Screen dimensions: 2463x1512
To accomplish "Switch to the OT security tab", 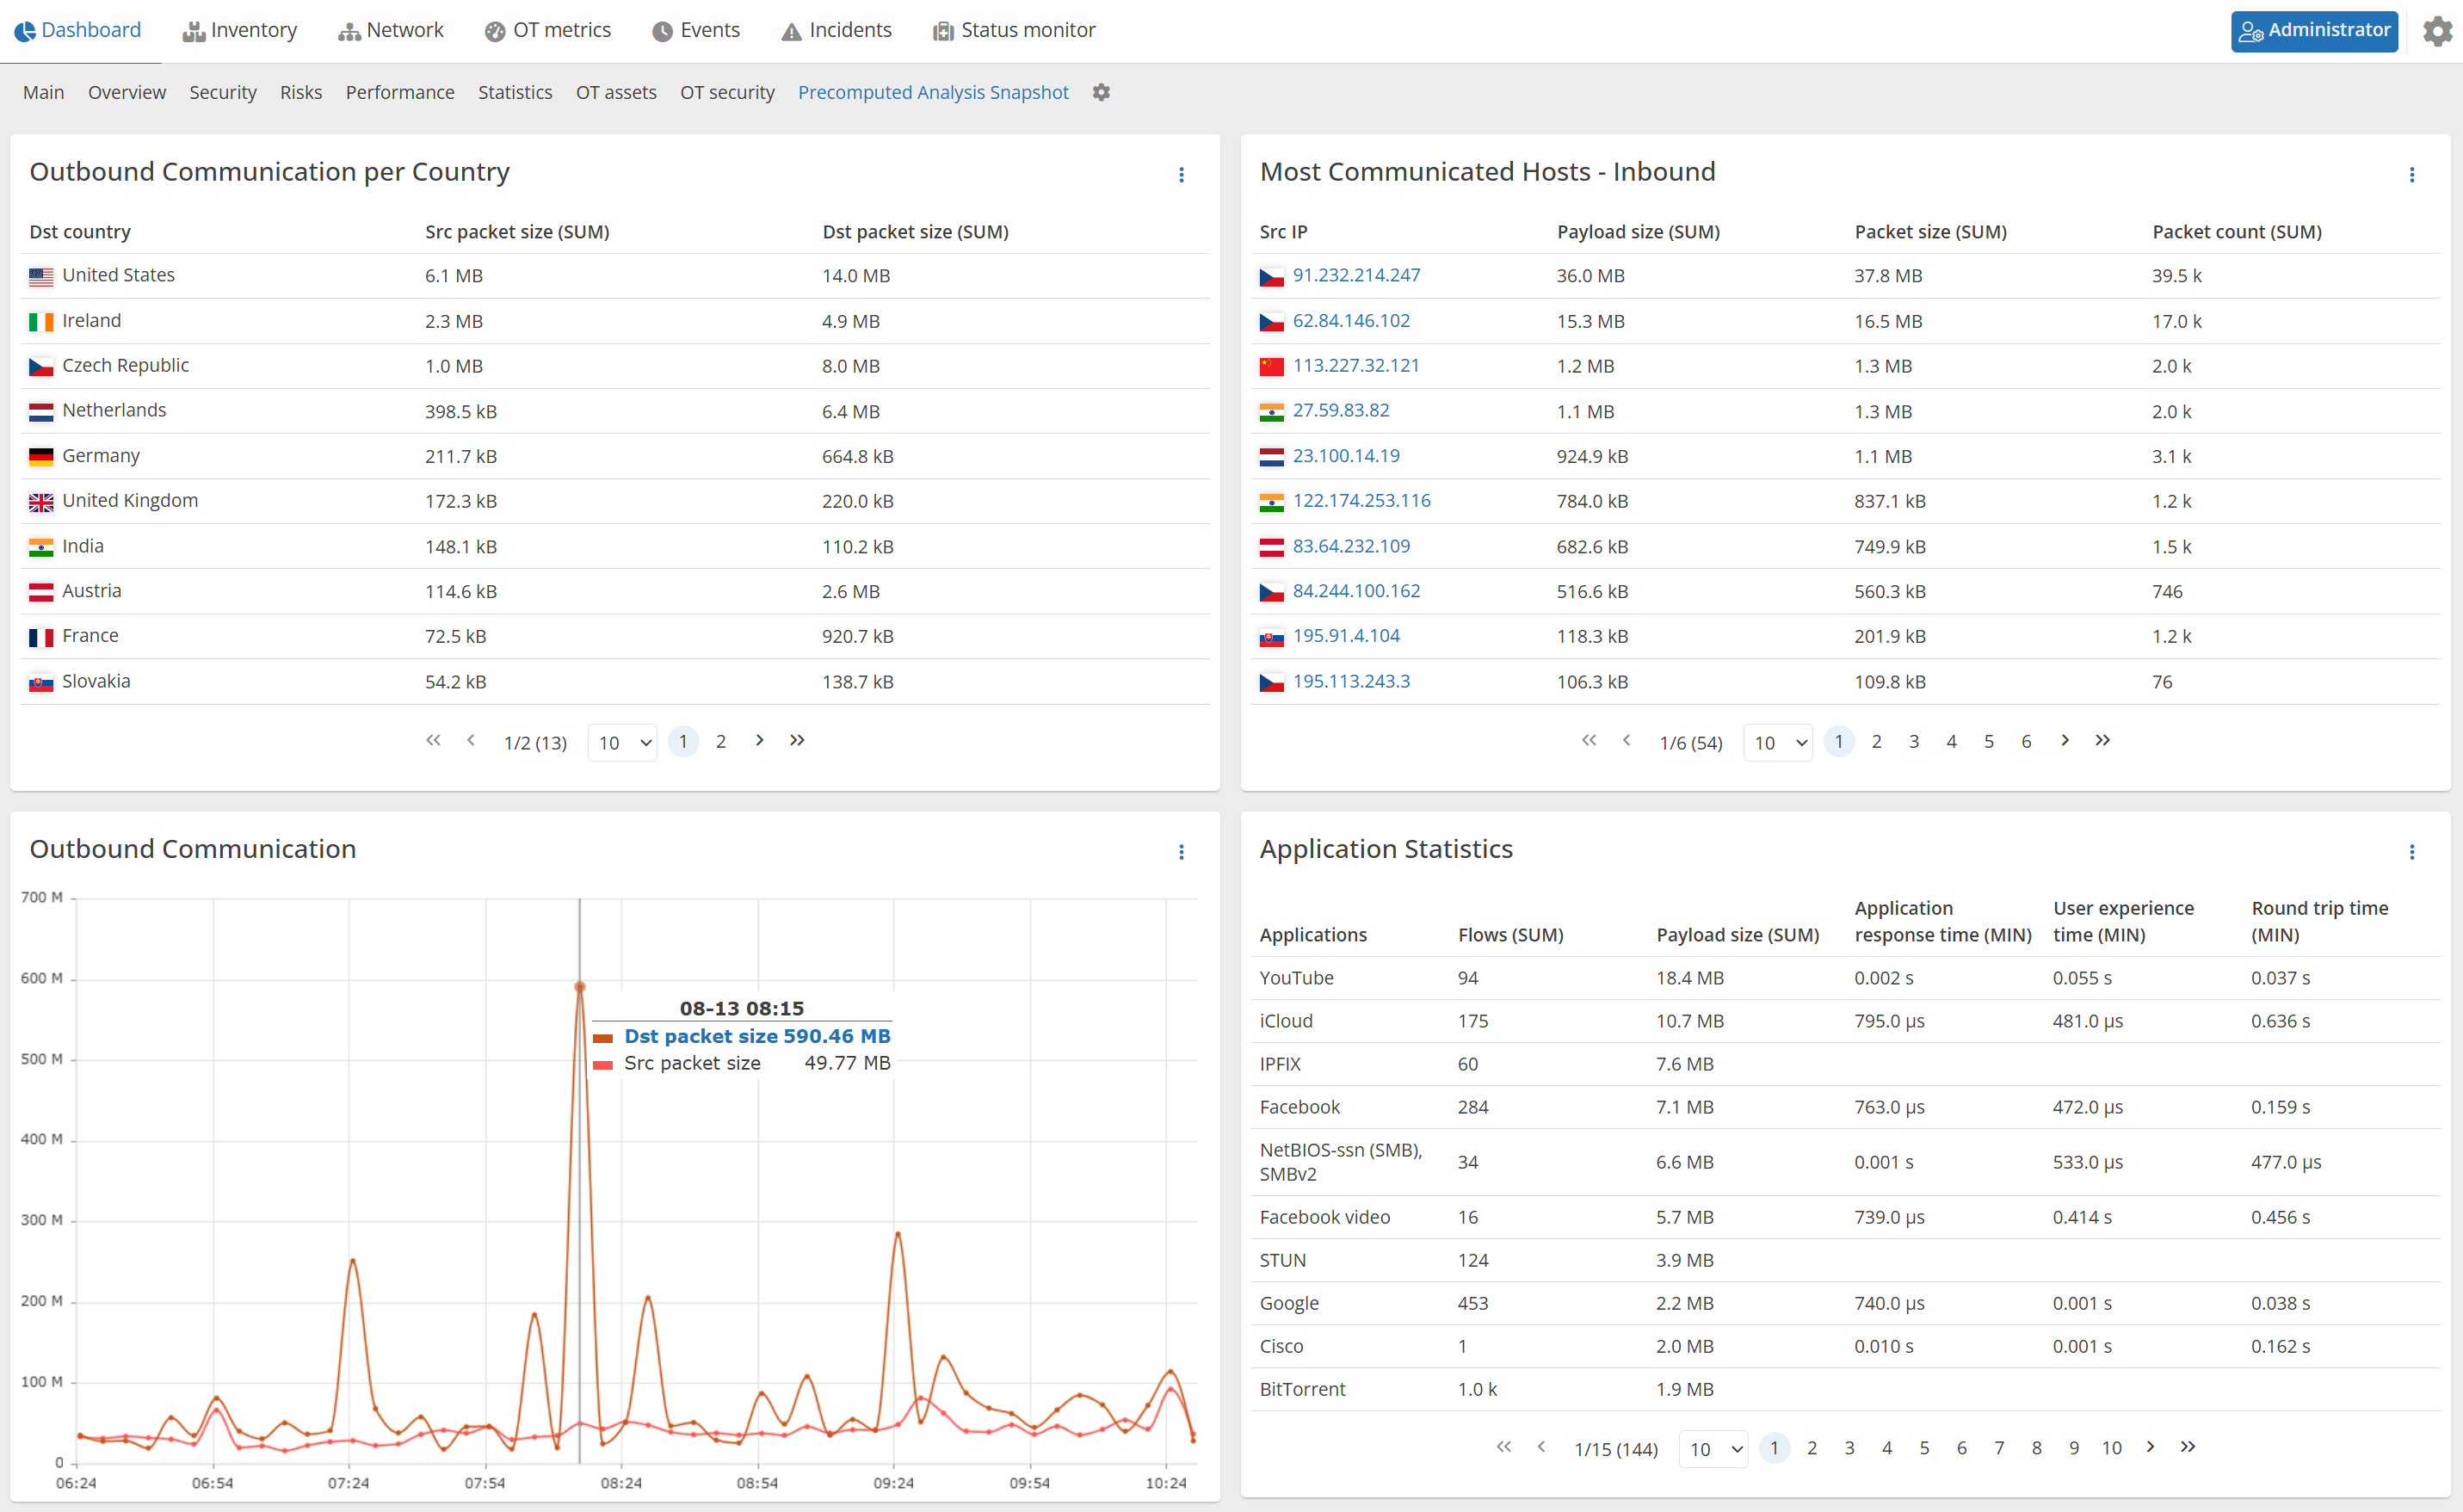I will 727,92.
